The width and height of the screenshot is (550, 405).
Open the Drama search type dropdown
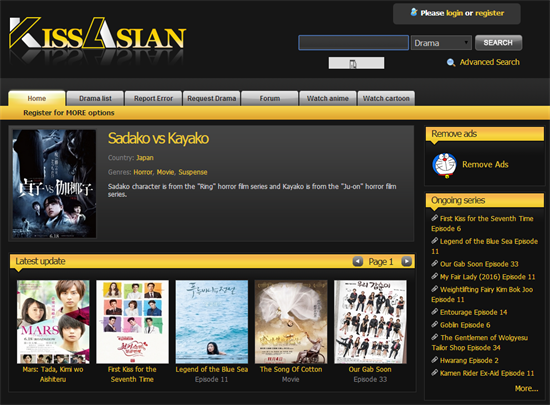(441, 43)
